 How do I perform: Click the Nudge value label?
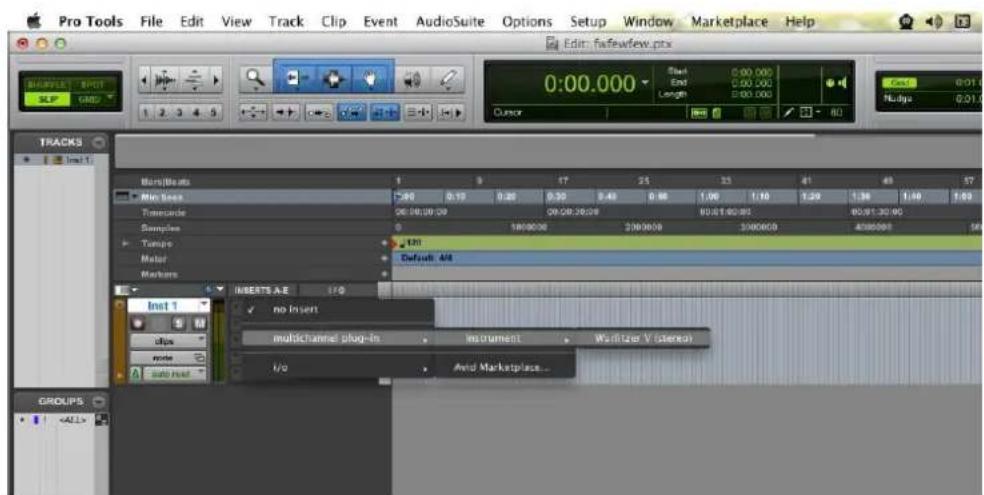tap(898, 98)
